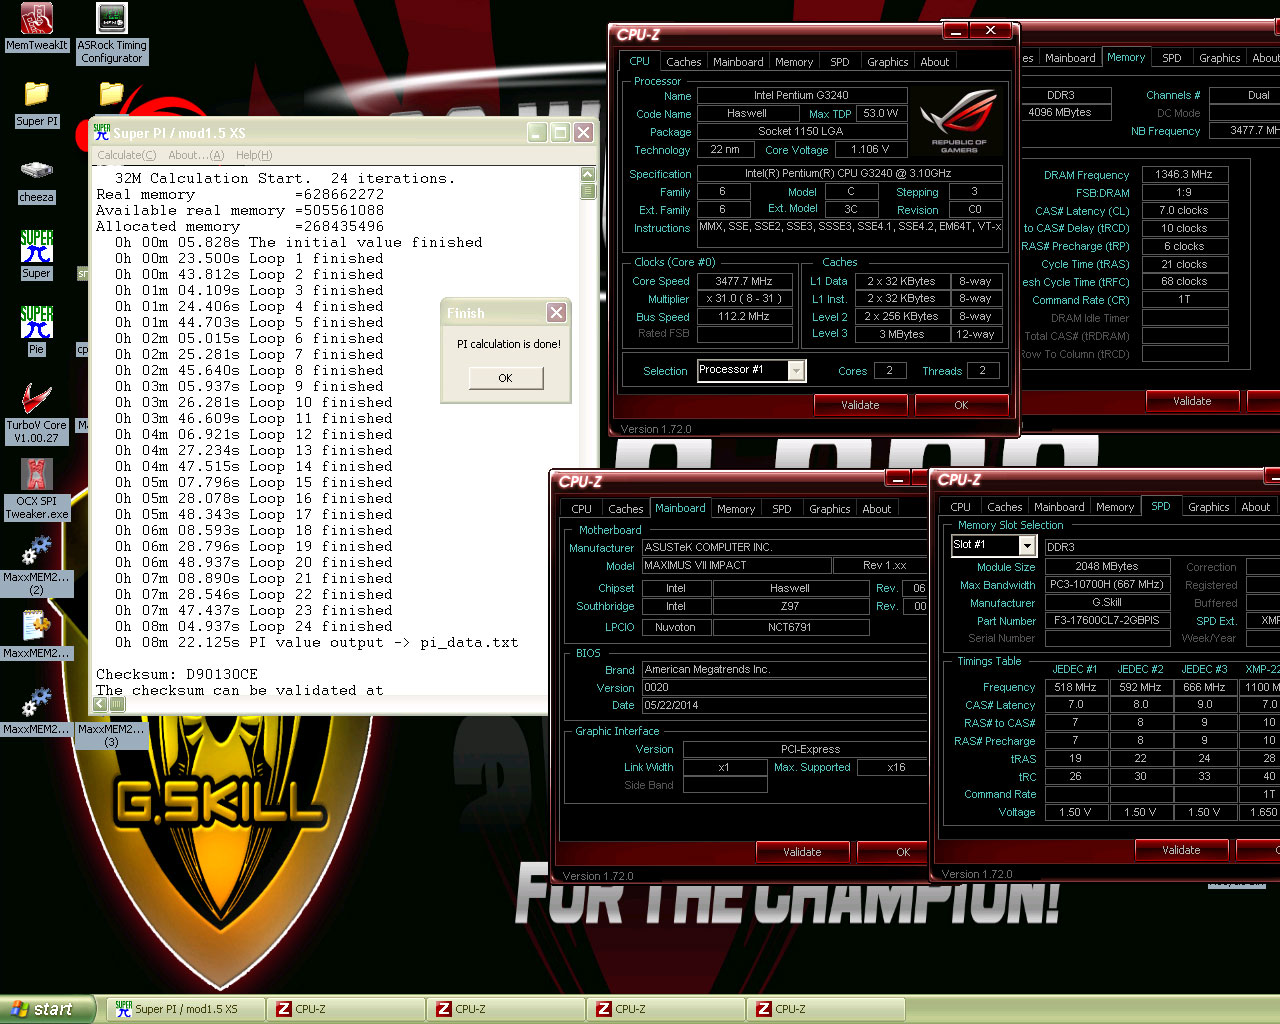
Task: Click the Multiplier value x 31.0 (8 - 31)
Action: [745, 298]
